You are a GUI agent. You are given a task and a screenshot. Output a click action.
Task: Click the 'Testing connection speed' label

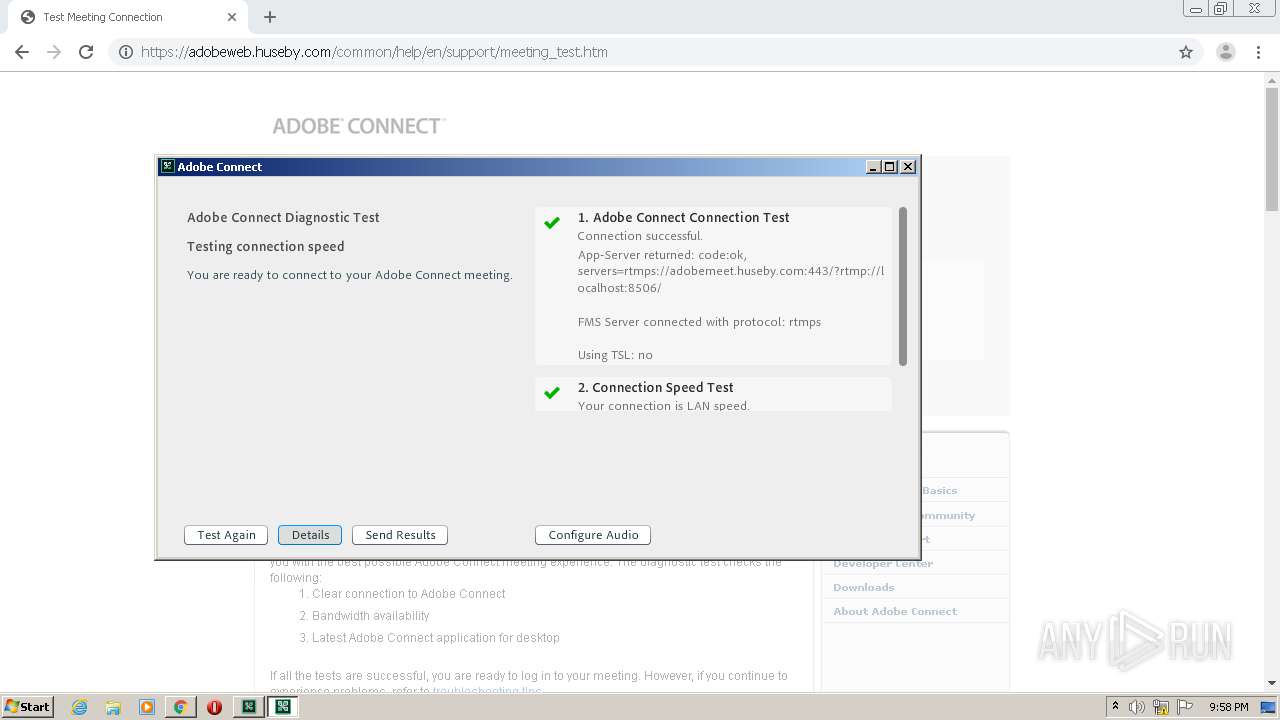click(x=265, y=246)
